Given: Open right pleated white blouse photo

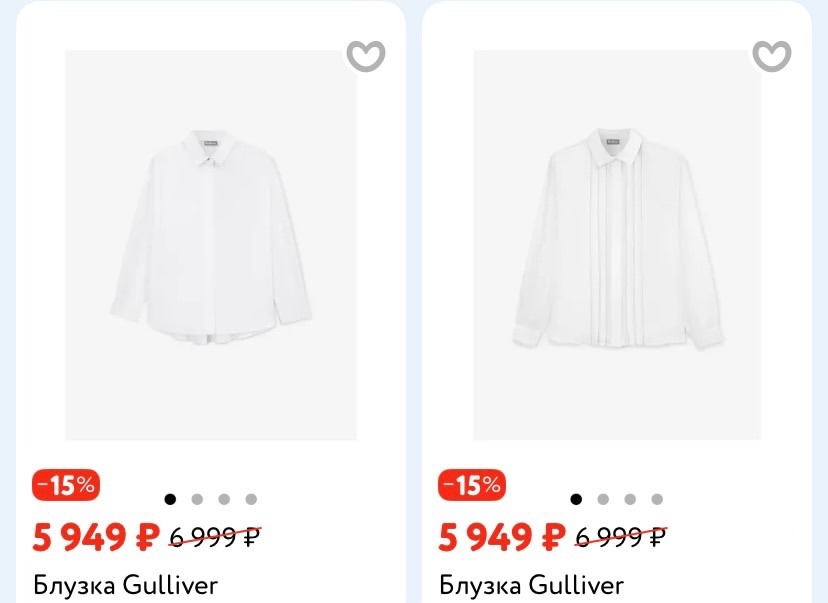Looking at the screenshot, I should coord(617,245).
